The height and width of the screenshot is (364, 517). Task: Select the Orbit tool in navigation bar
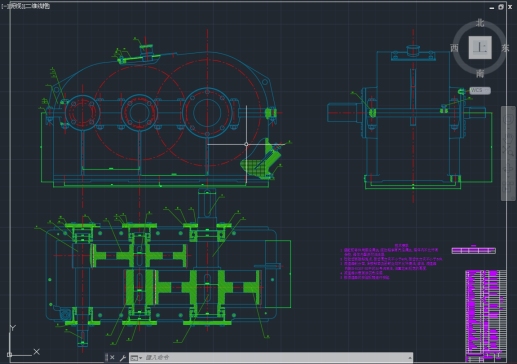[x=509, y=169]
